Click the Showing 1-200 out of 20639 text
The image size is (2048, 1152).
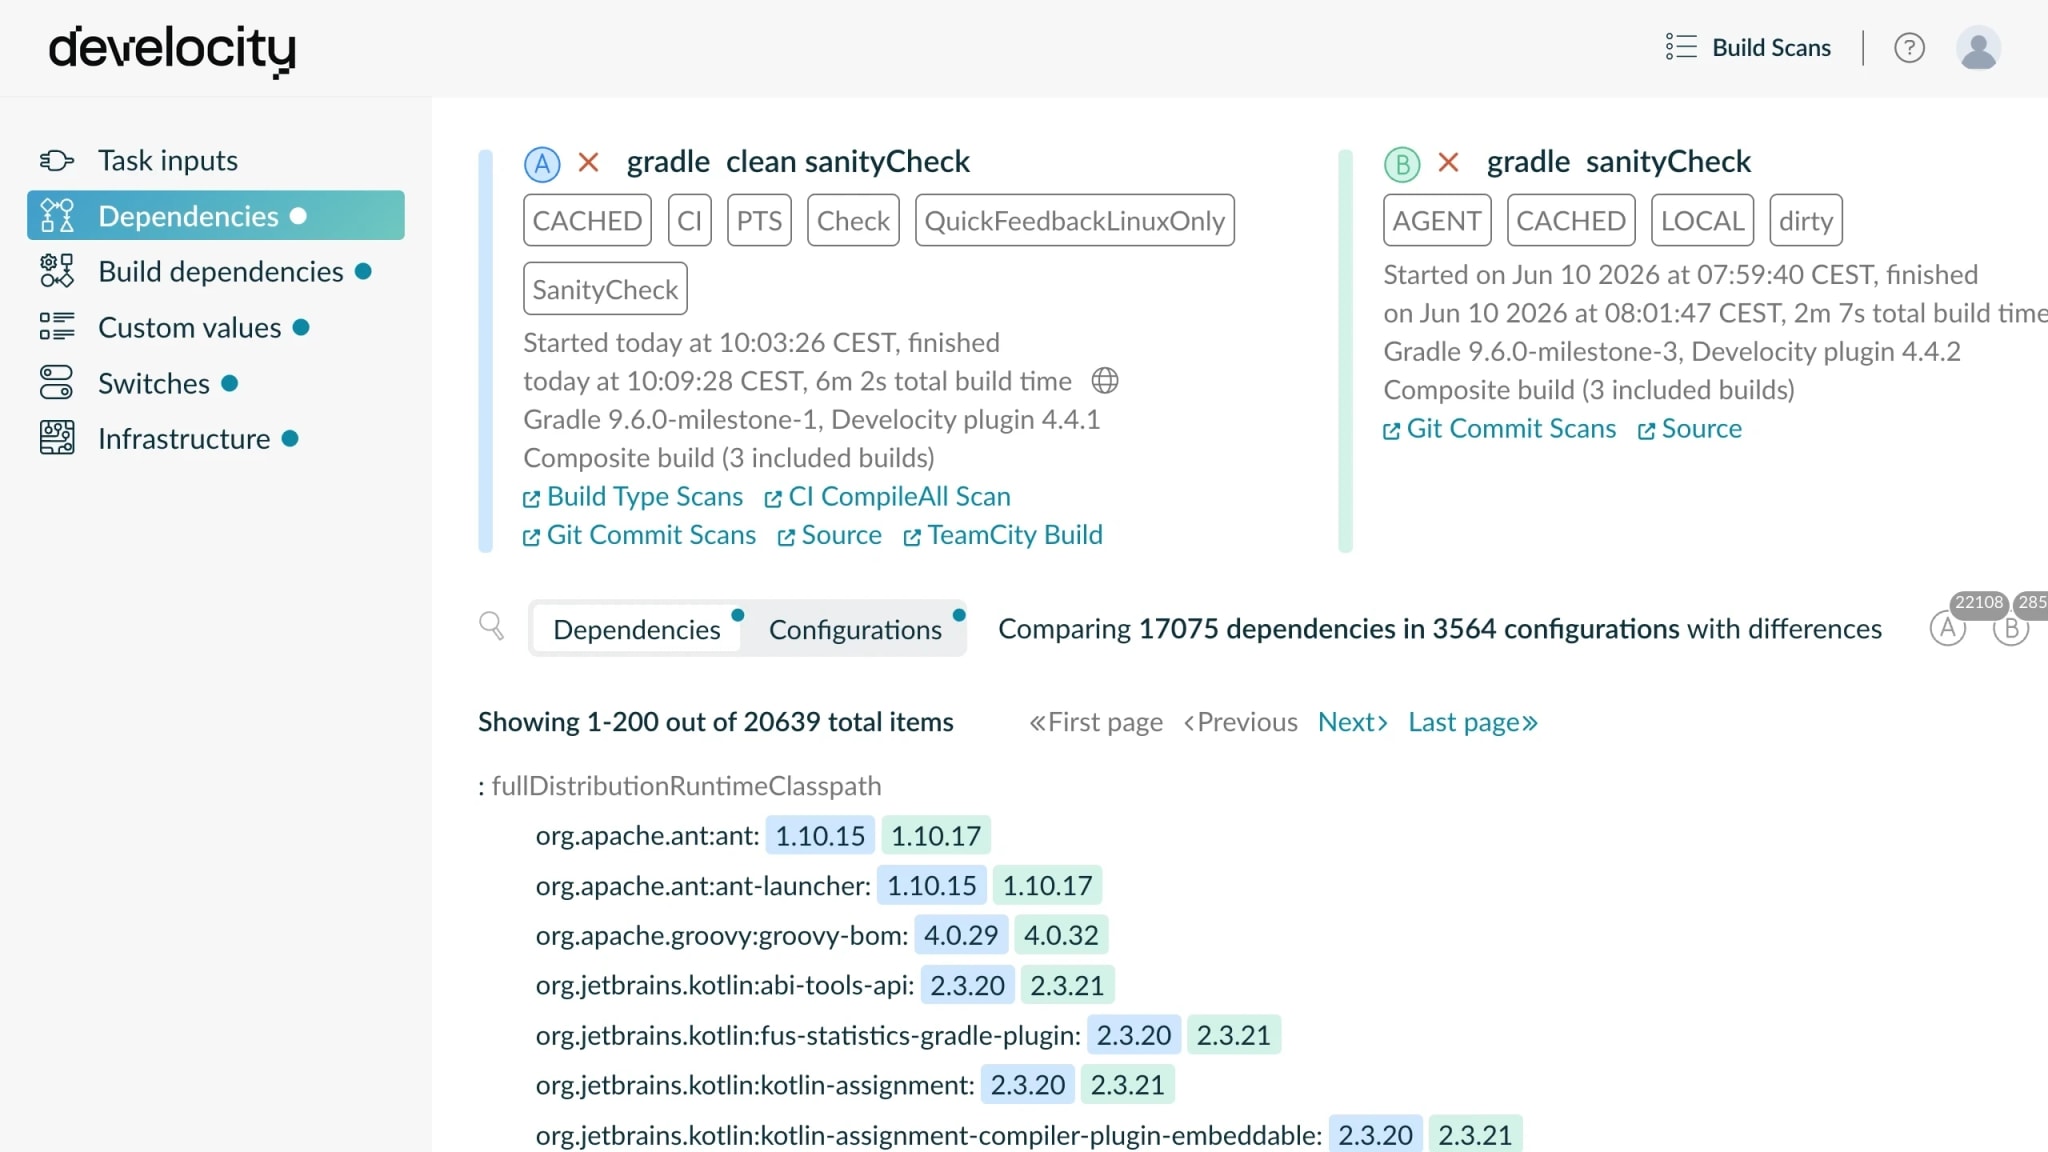click(x=716, y=722)
